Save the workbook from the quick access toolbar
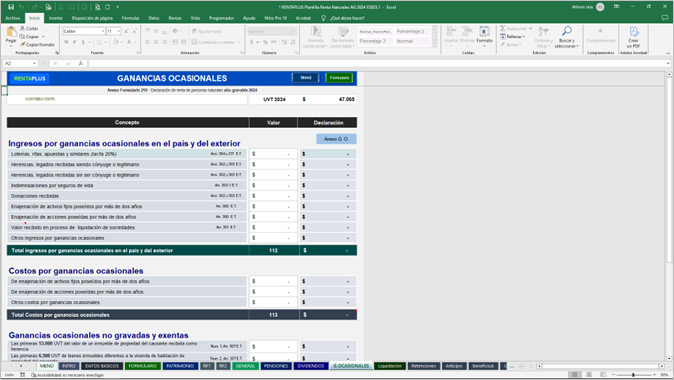Viewport: 674px width, 380px height. click(x=11, y=7)
